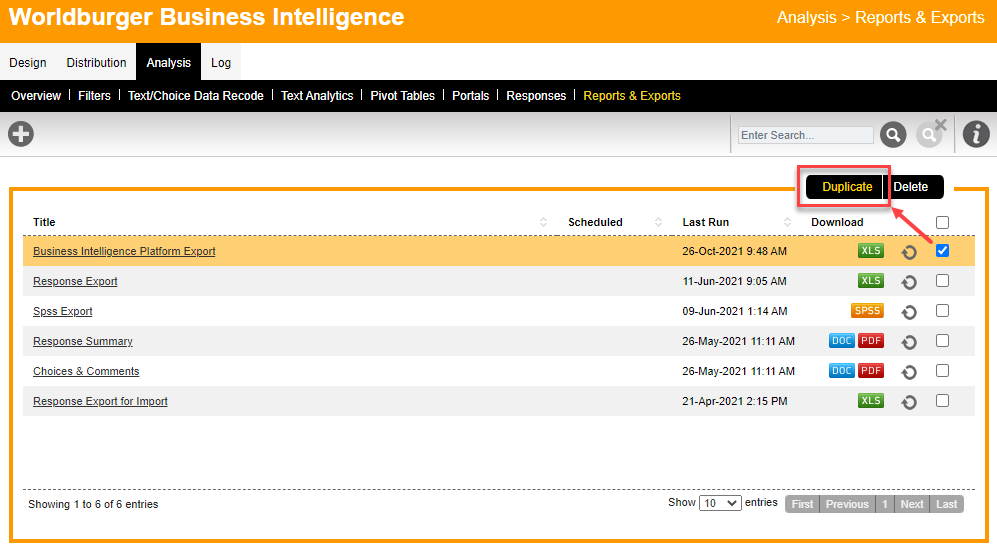997x559 pixels.
Task: Uncheck the Business Intelligence Platform Export checkbox
Action: (942, 251)
